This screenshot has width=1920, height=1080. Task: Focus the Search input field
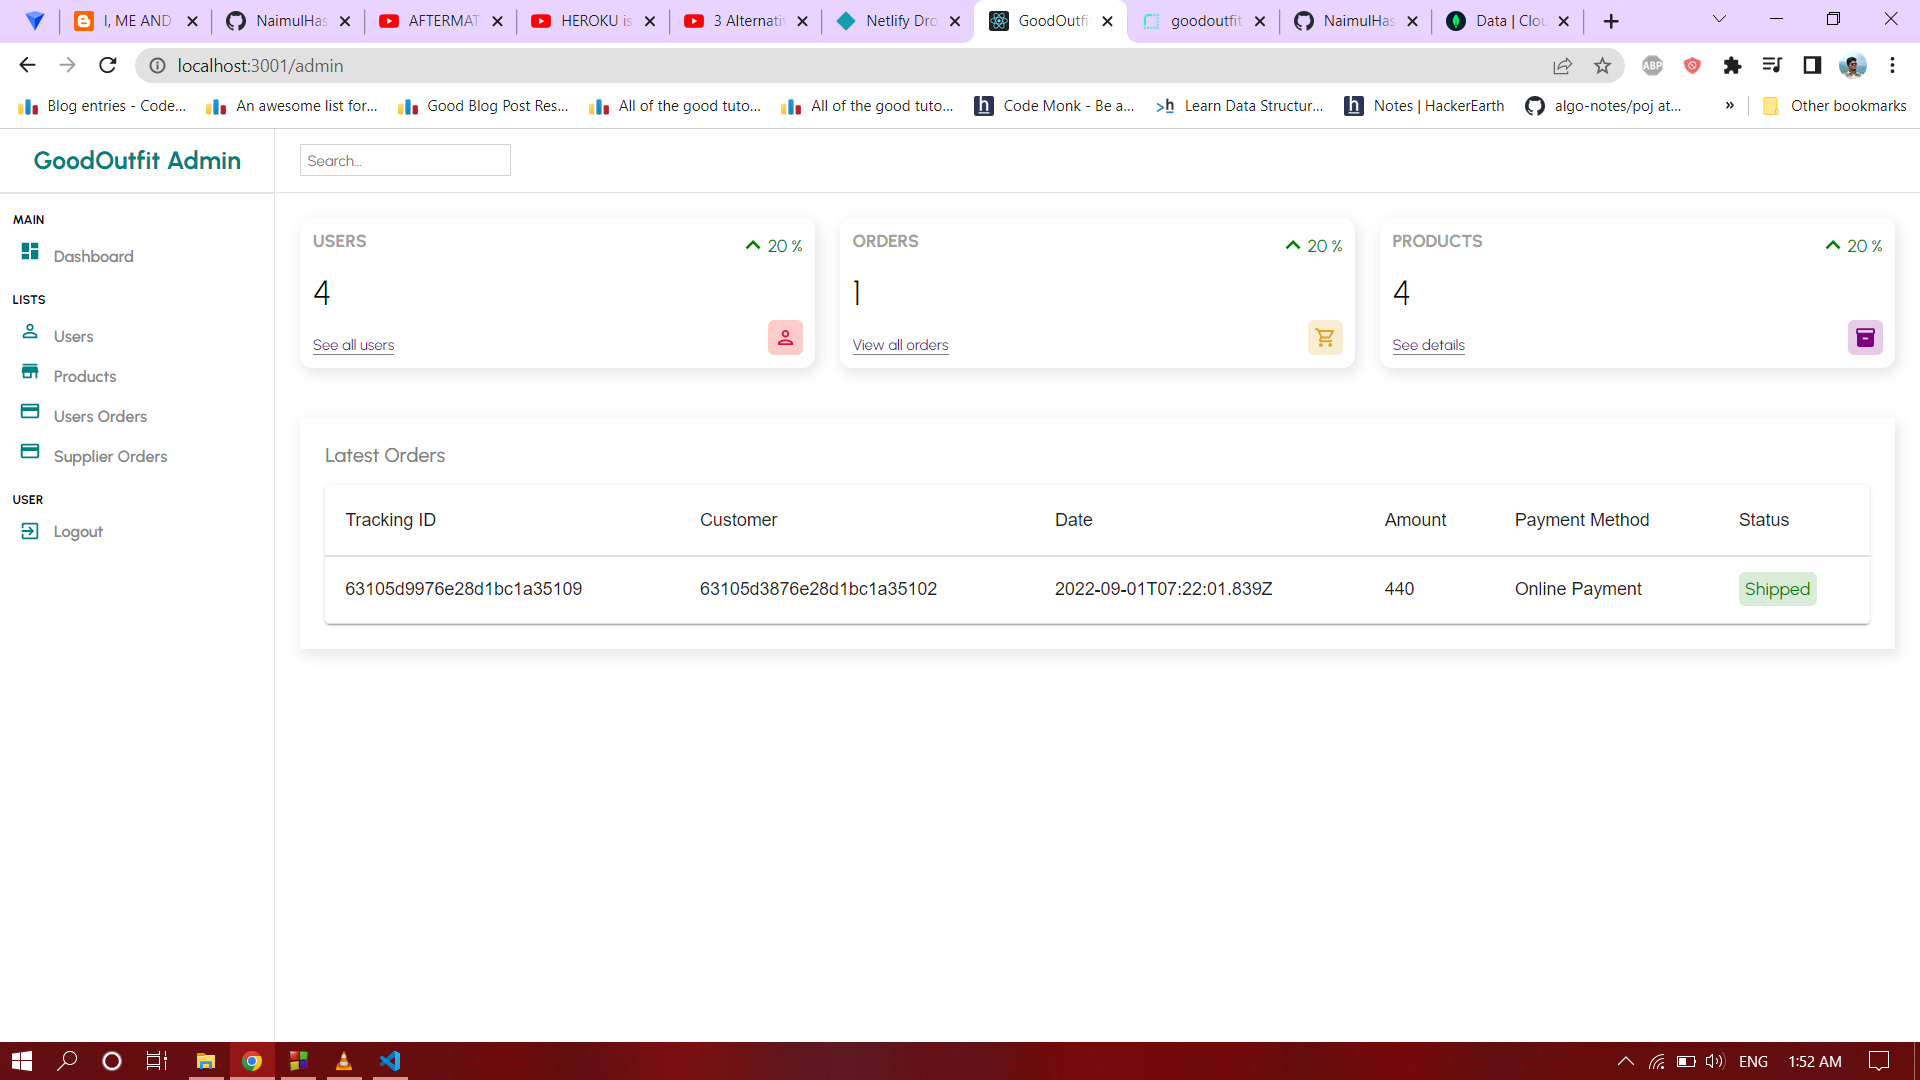point(405,160)
